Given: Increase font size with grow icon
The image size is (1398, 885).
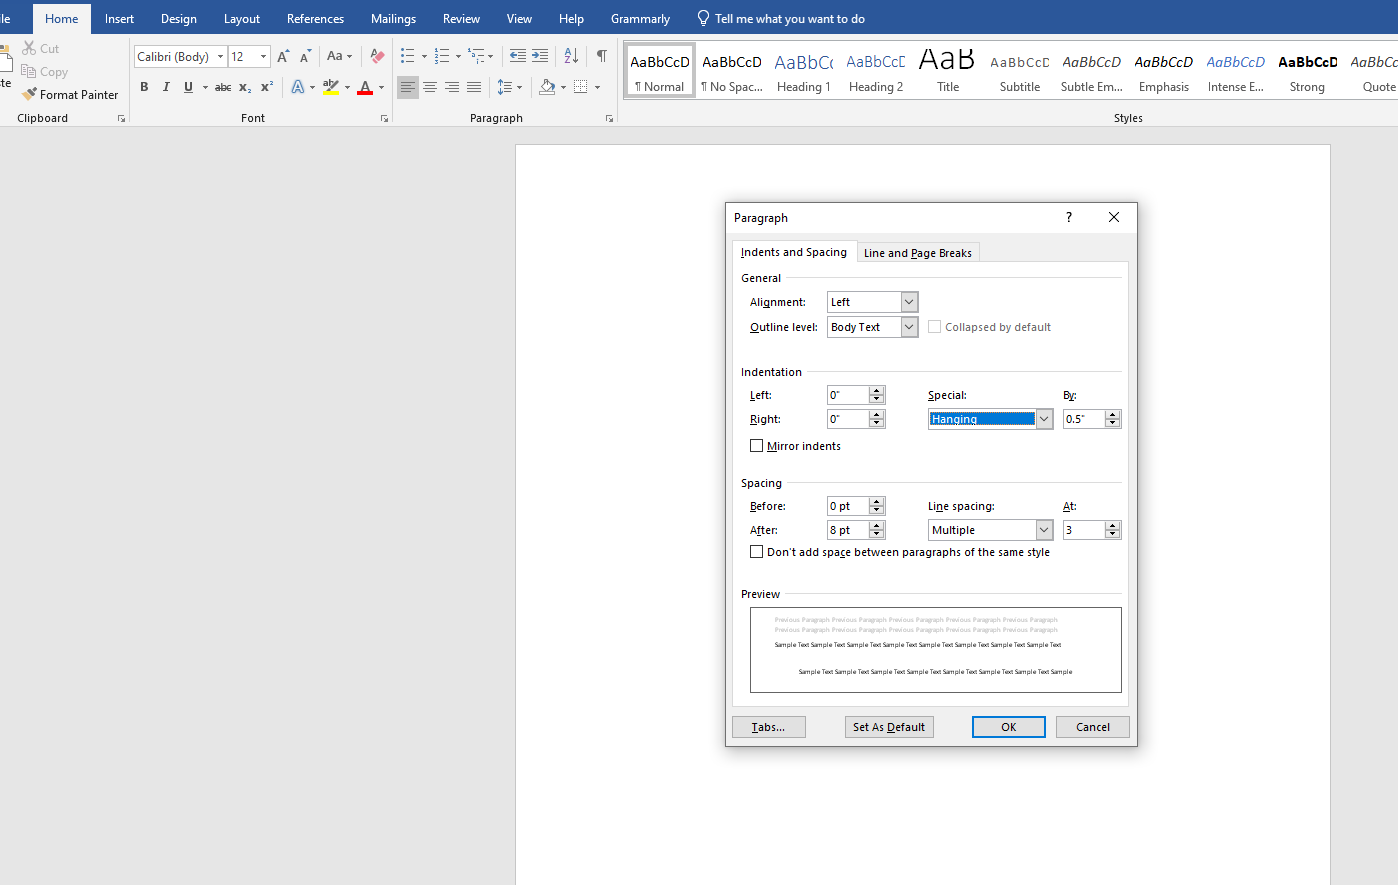Looking at the screenshot, I should click(283, 57).
